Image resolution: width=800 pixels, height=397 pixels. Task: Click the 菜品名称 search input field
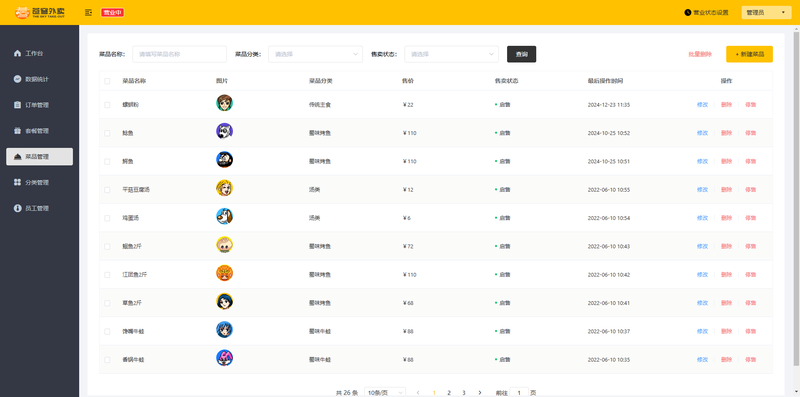click(180, 54)
